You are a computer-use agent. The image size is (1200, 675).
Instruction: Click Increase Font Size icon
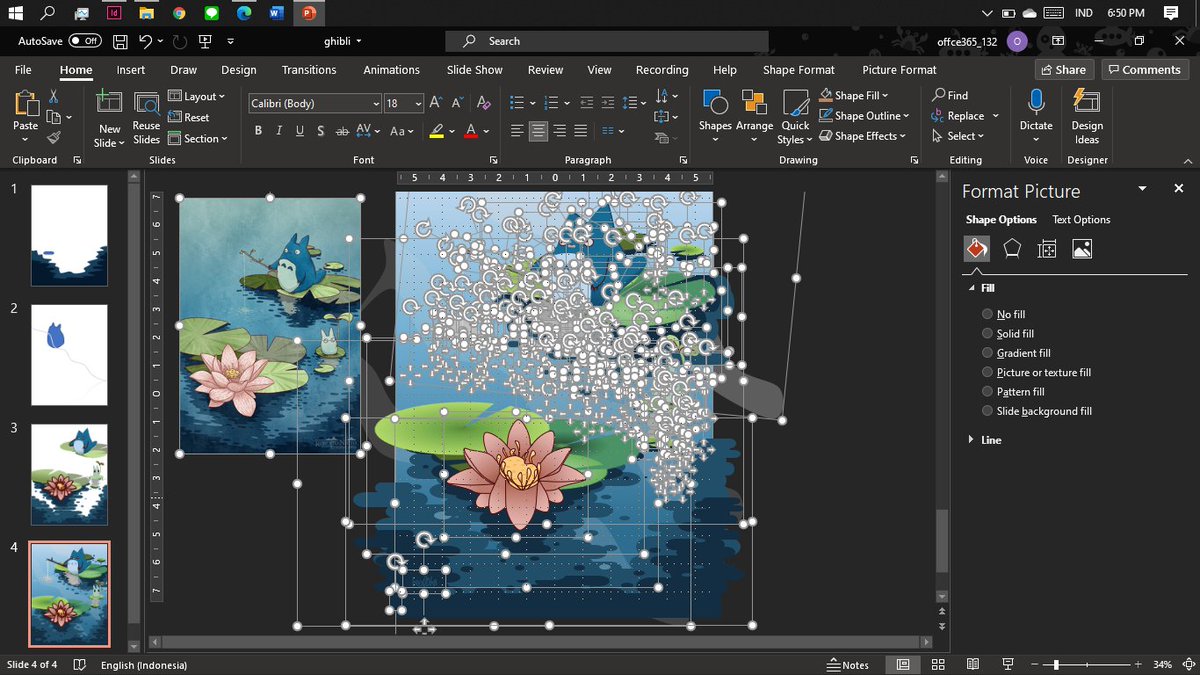[x=436, y=103]
